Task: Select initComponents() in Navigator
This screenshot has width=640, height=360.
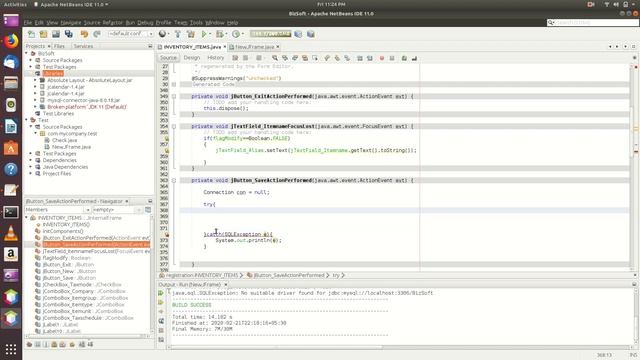Action: (62, 231)
